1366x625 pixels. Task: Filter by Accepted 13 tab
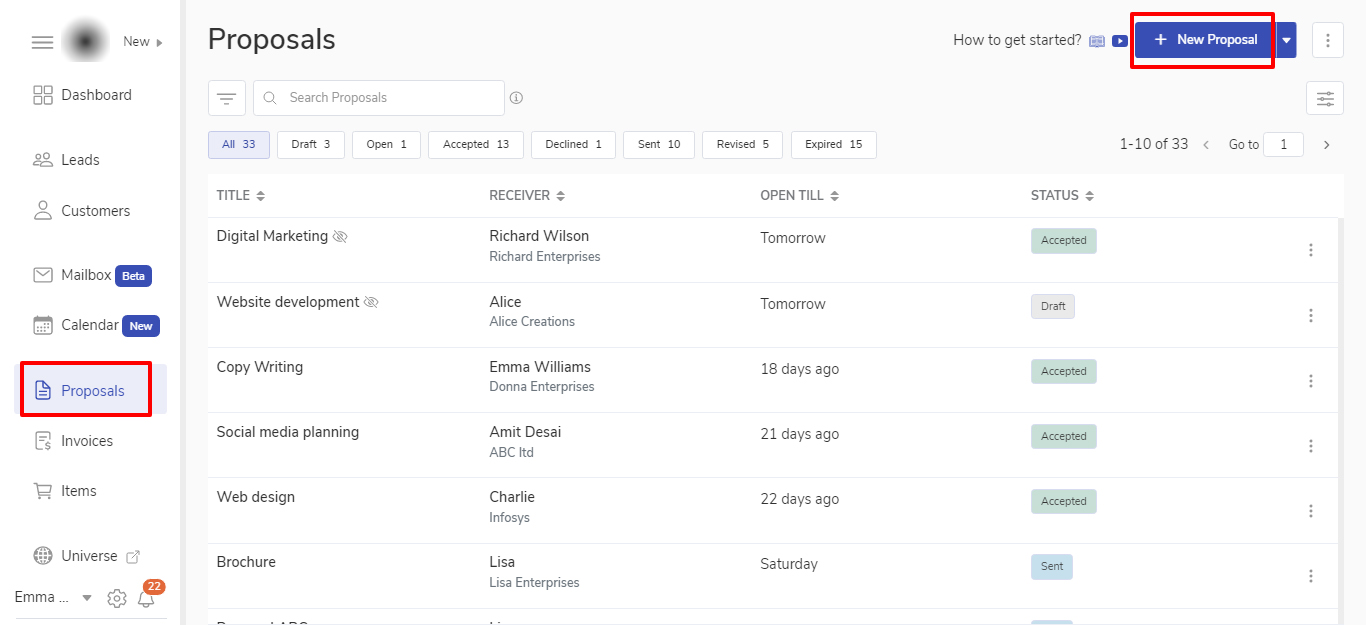[476, 145]
